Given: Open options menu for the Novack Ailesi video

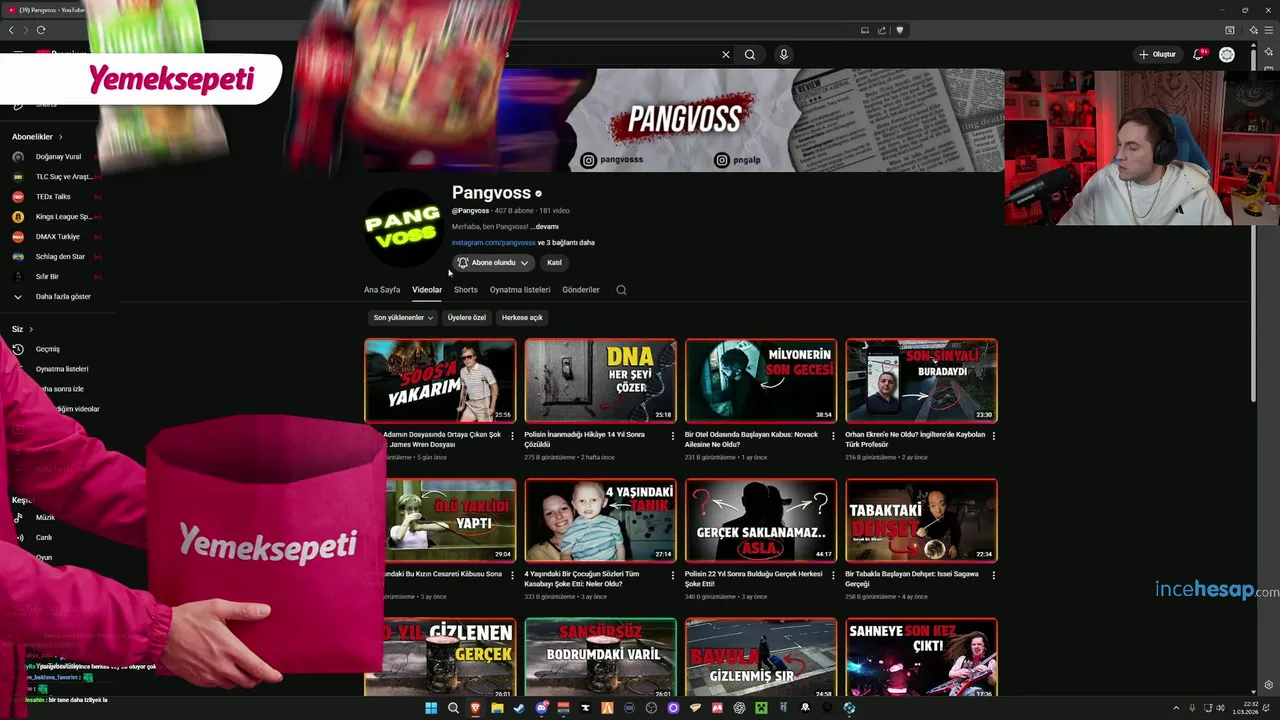Looking at the screenshot, I should pos(833,436).
